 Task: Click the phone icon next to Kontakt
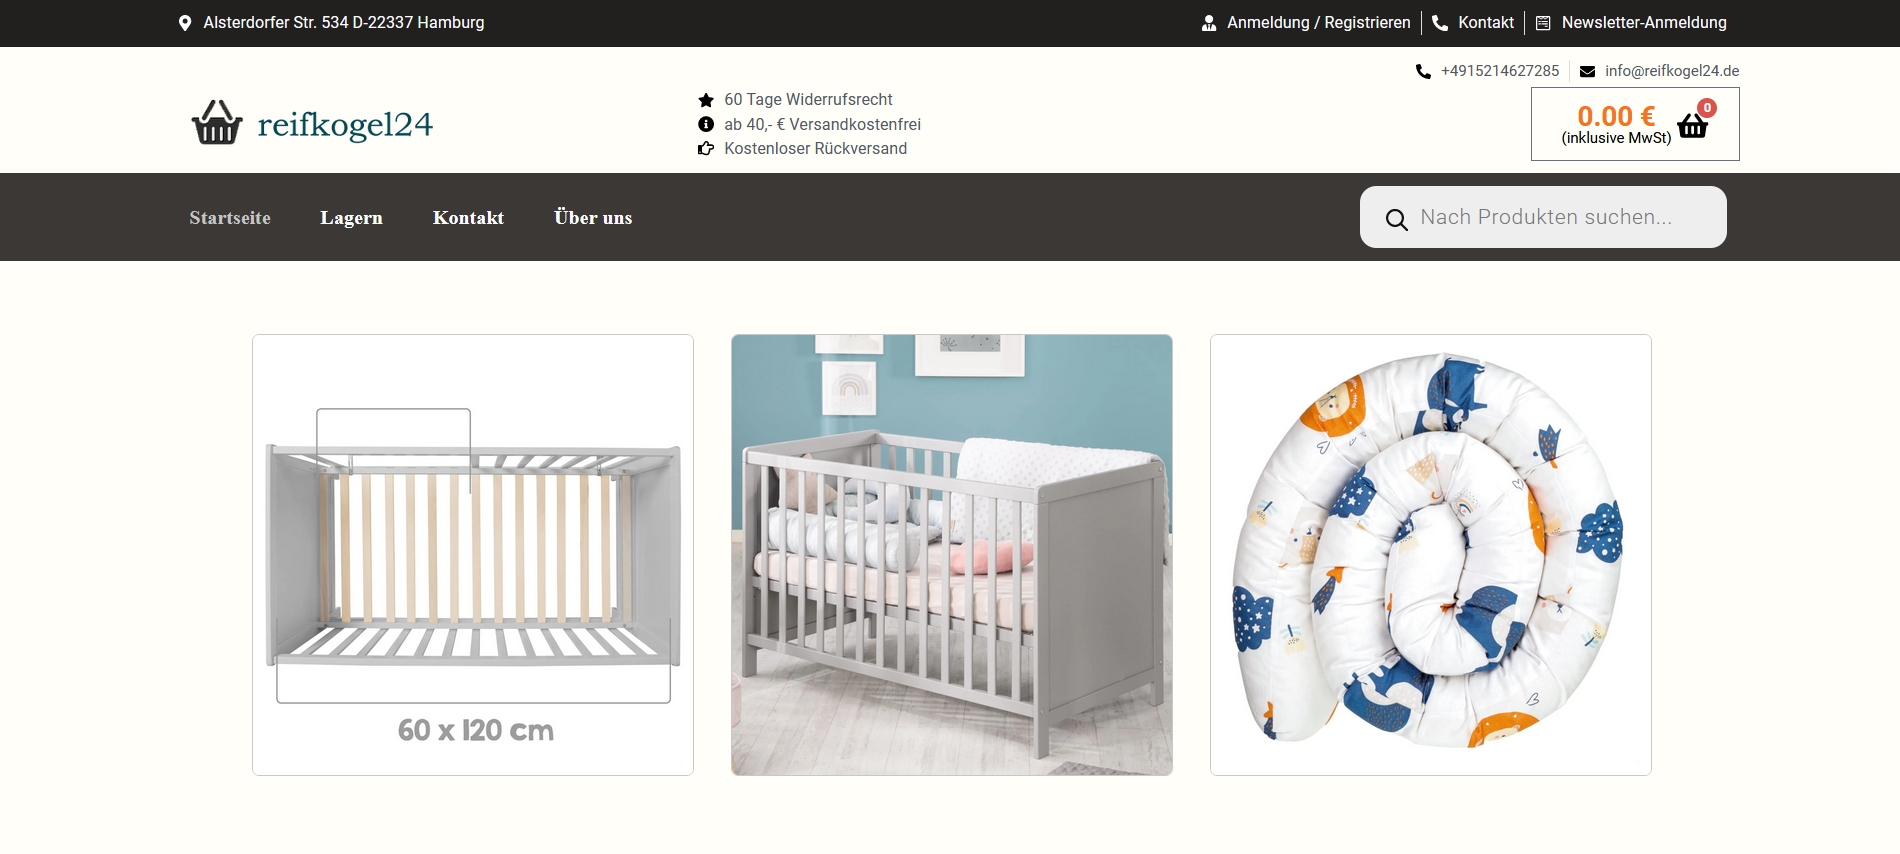tap(1440, 23)
